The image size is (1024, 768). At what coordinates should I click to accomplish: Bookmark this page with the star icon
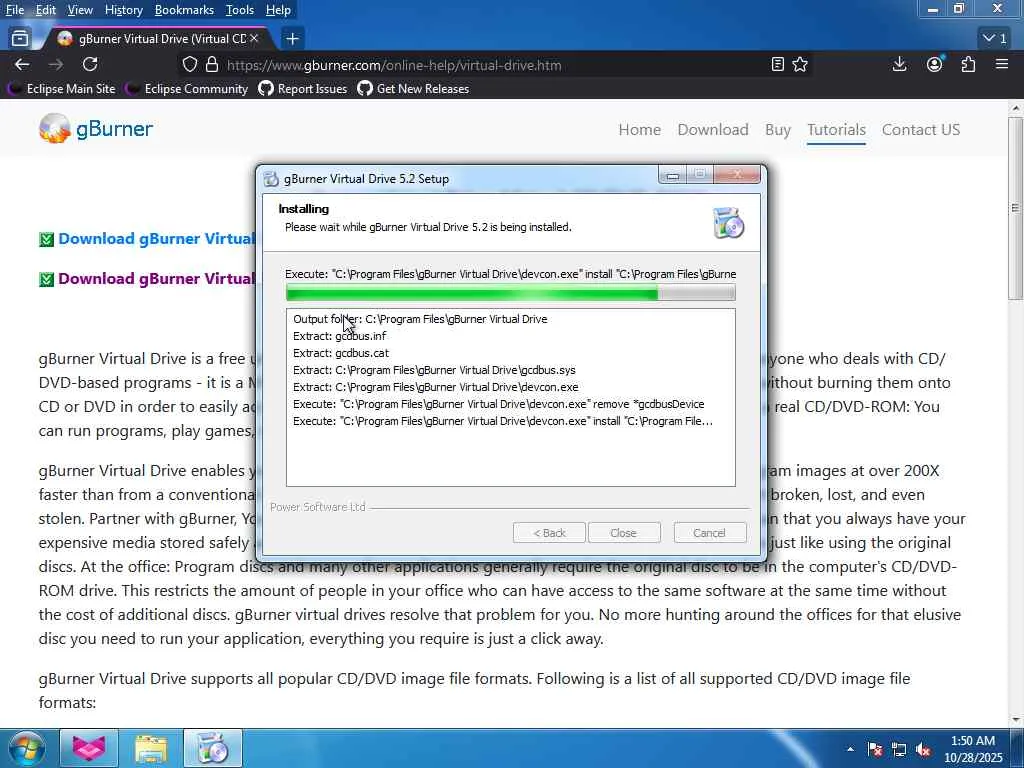click(800, 65)
